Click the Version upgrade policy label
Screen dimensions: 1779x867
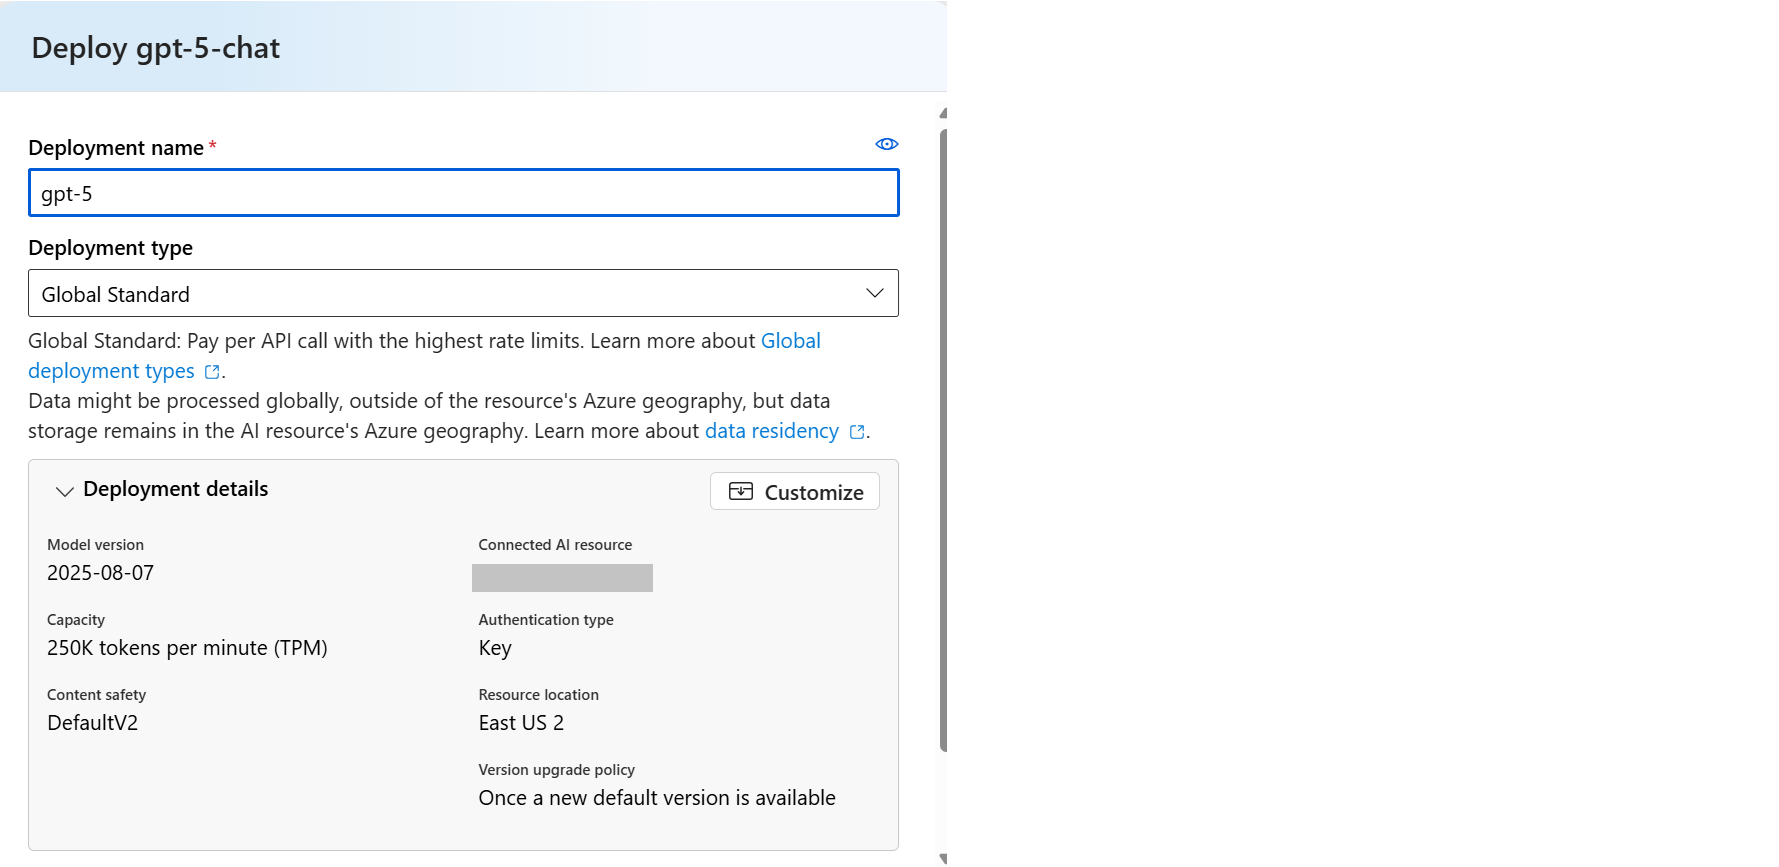(x=556, y=770)
